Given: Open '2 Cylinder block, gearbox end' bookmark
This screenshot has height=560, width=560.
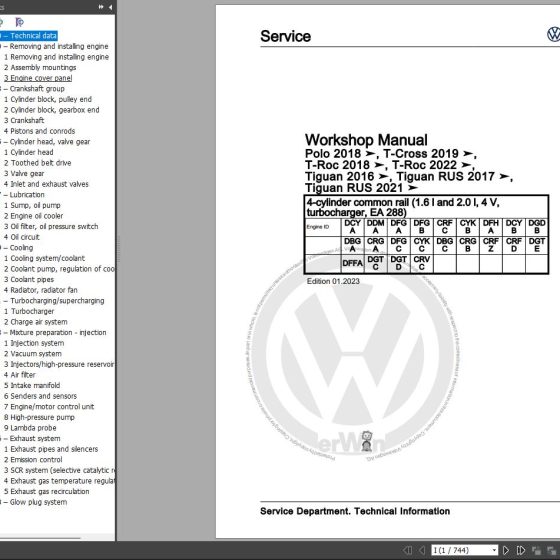Looking at the screenshot, I should [51, 110].
